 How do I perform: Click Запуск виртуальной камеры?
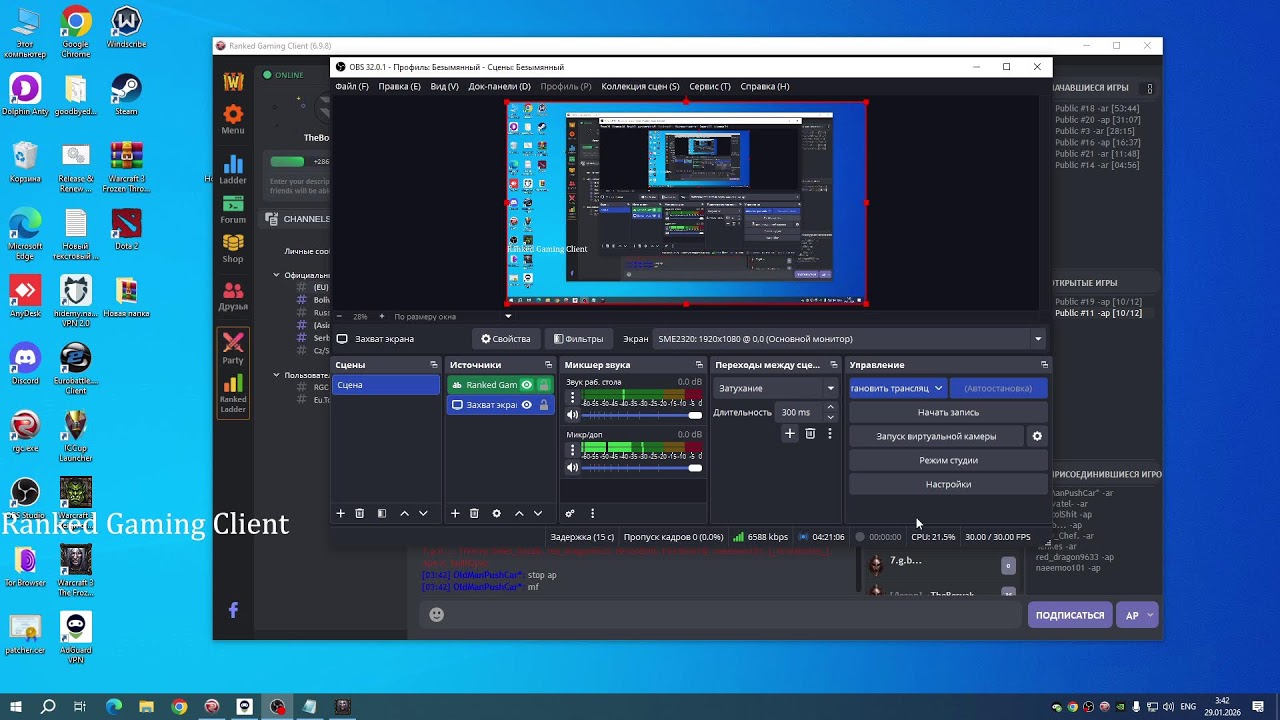pyautogui.click(x=936, y=436)
